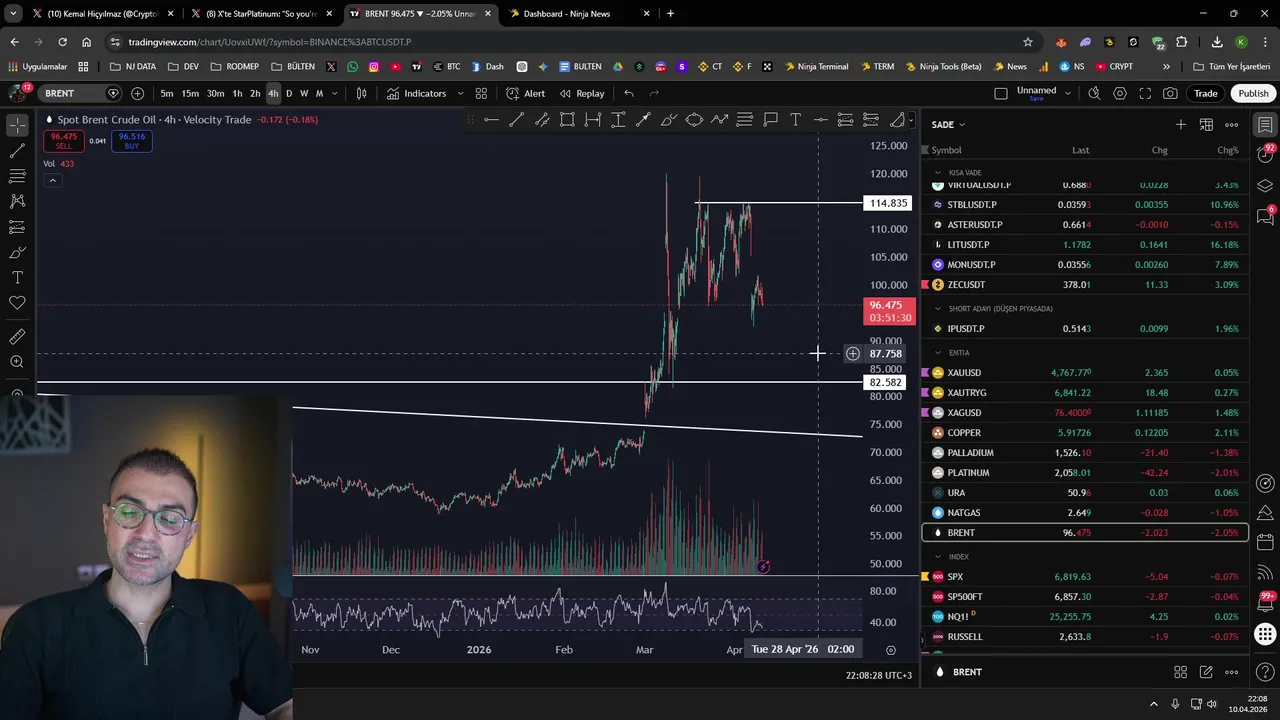Select the weekly W timeframe
Image resolution: width=1280 pixels, height=720 pixels.
[x=304, y=93]
